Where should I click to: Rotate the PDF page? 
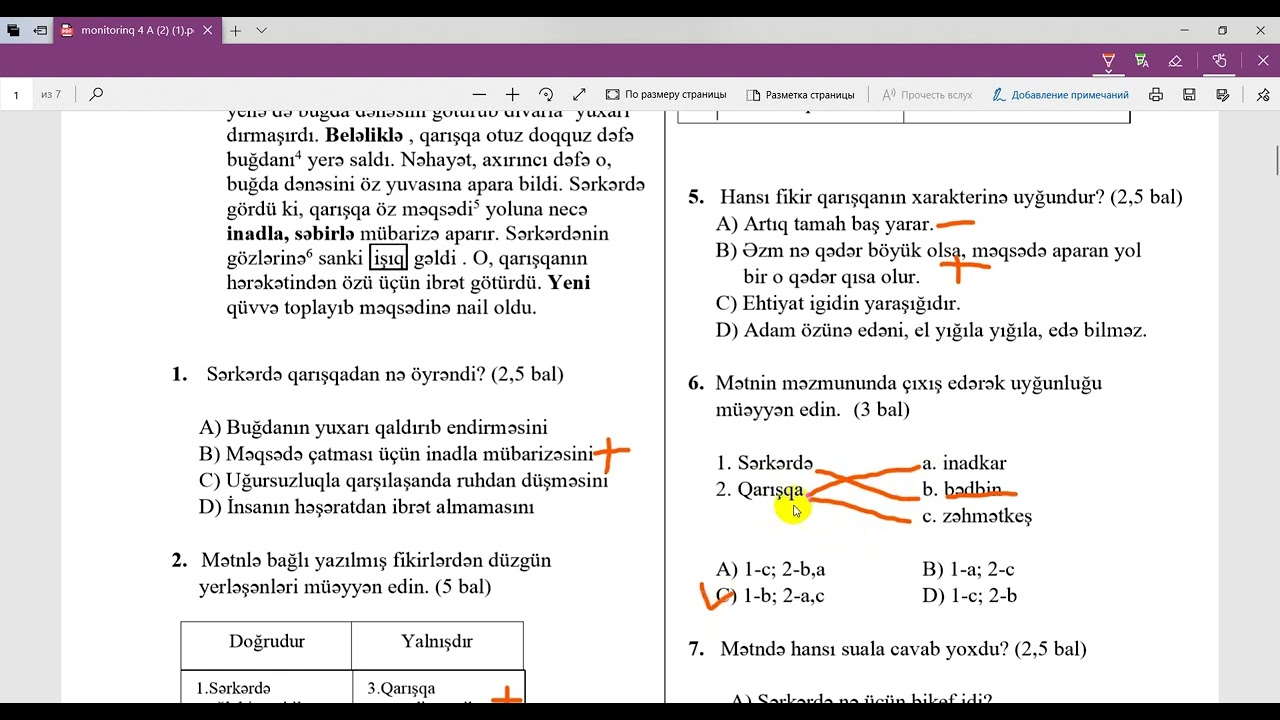(546, 94)
